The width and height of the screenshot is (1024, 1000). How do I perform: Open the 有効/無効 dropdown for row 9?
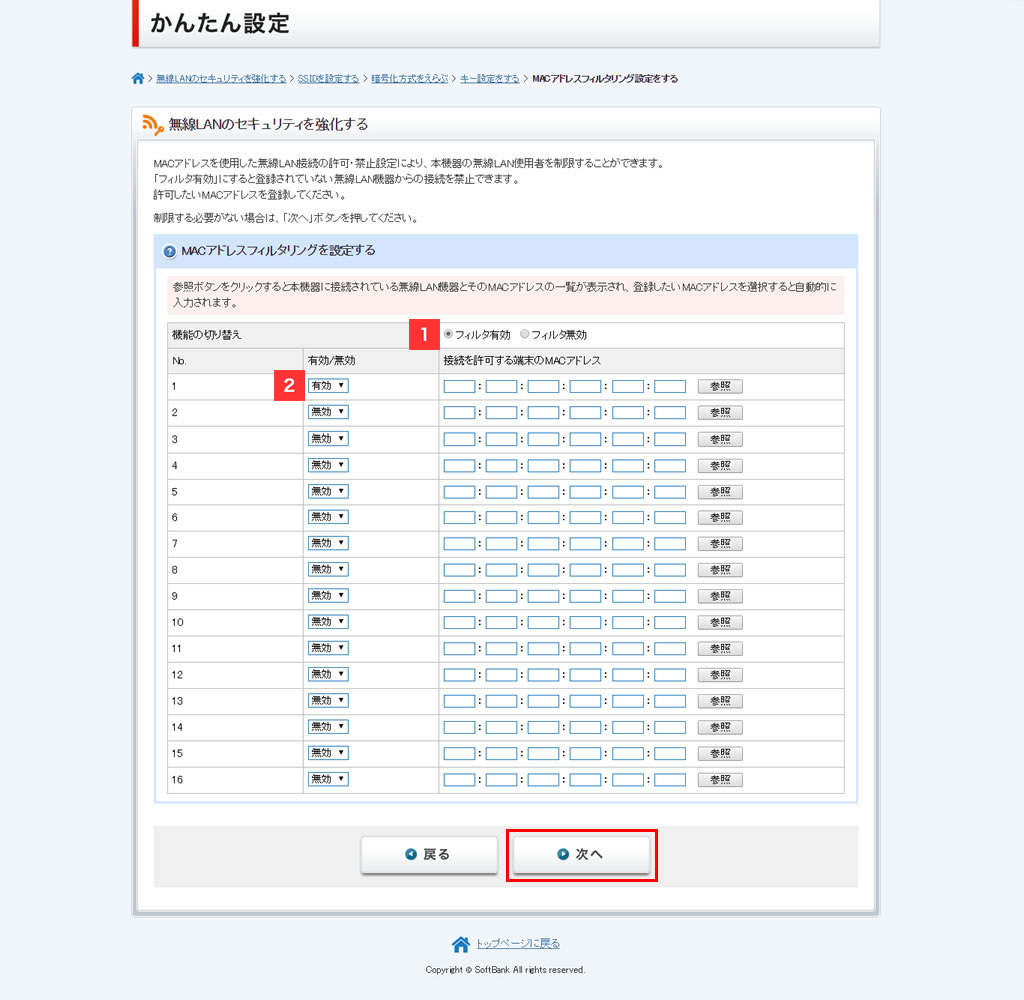tap(328, 596)
